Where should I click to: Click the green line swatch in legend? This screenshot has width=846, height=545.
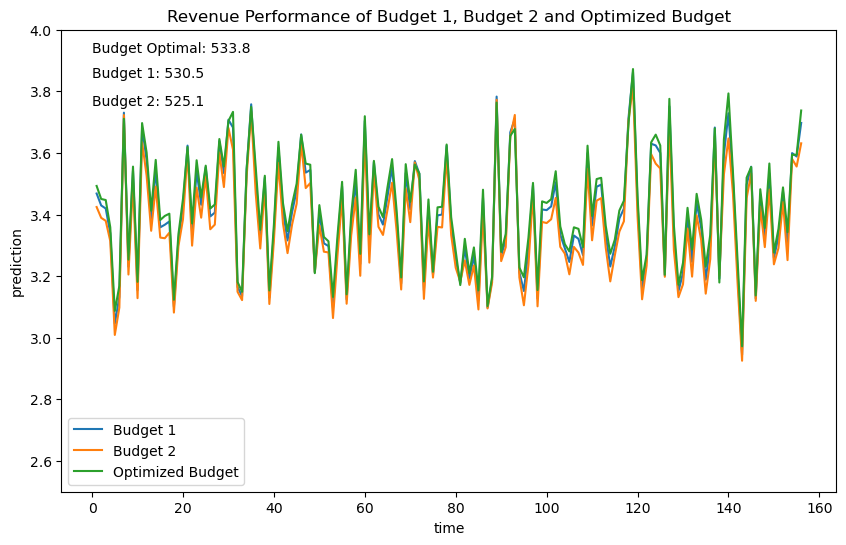(90, 472)
